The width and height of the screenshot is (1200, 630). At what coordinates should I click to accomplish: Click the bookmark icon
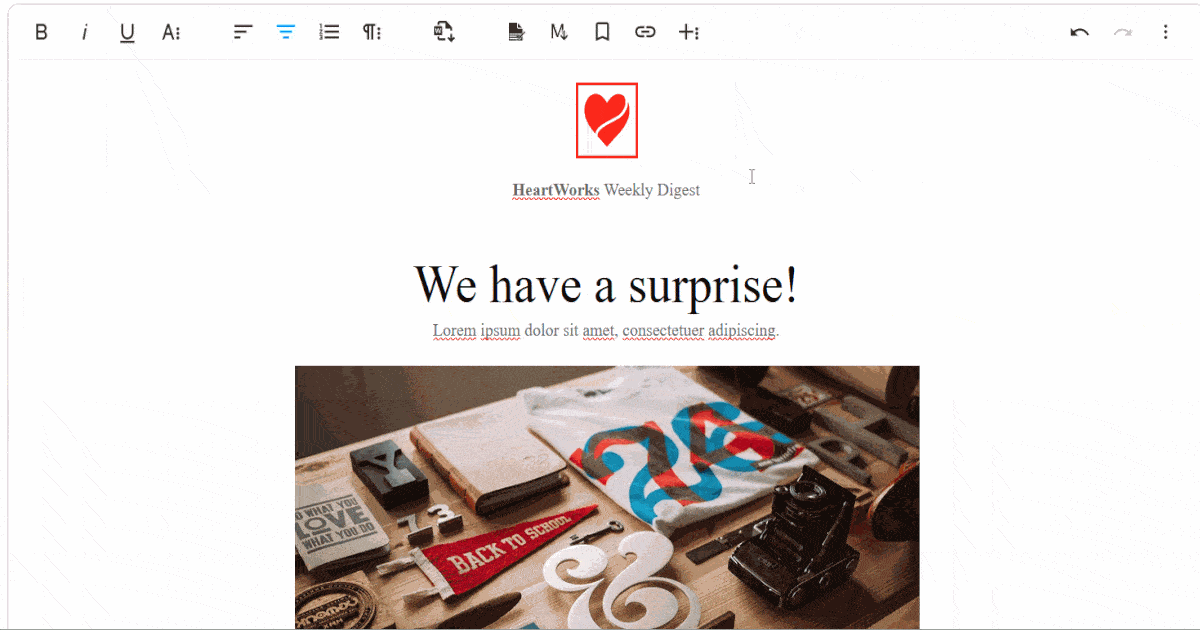pos(602,32)
